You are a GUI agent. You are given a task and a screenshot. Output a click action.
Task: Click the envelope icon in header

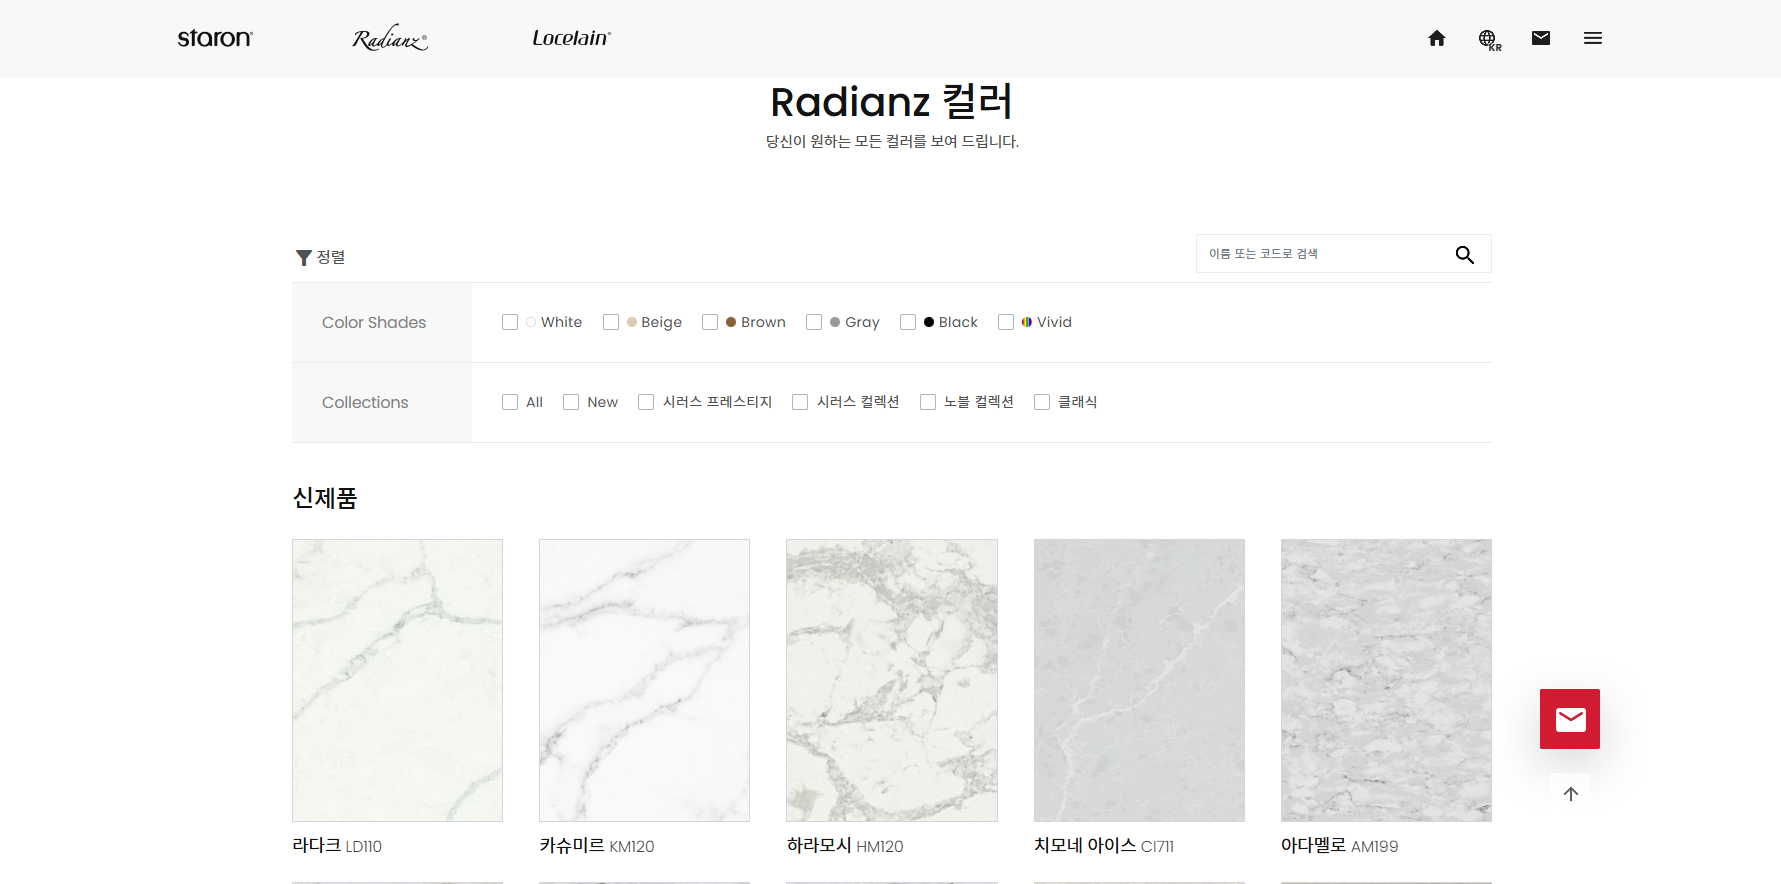point(1540,38)
